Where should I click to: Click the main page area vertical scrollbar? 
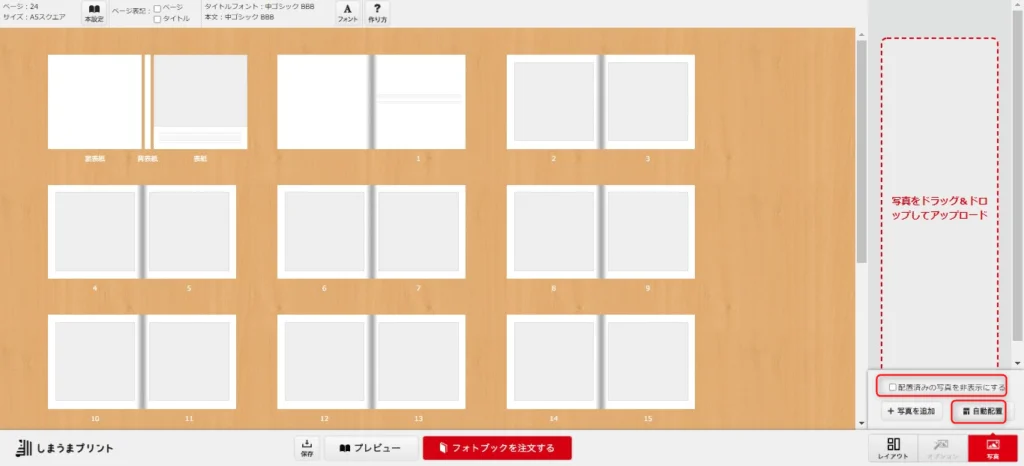(x=861, y=150)
